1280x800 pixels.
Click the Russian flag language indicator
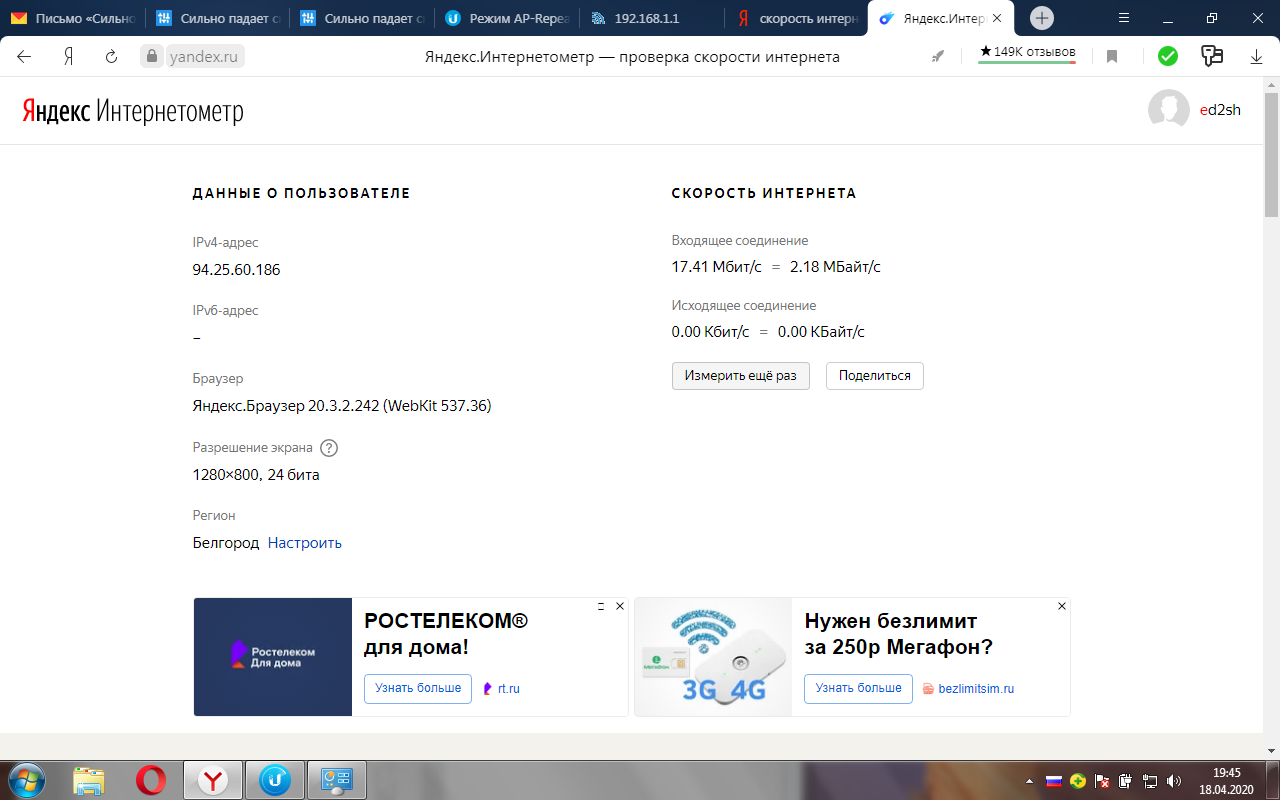click(x=1053, y=781)
